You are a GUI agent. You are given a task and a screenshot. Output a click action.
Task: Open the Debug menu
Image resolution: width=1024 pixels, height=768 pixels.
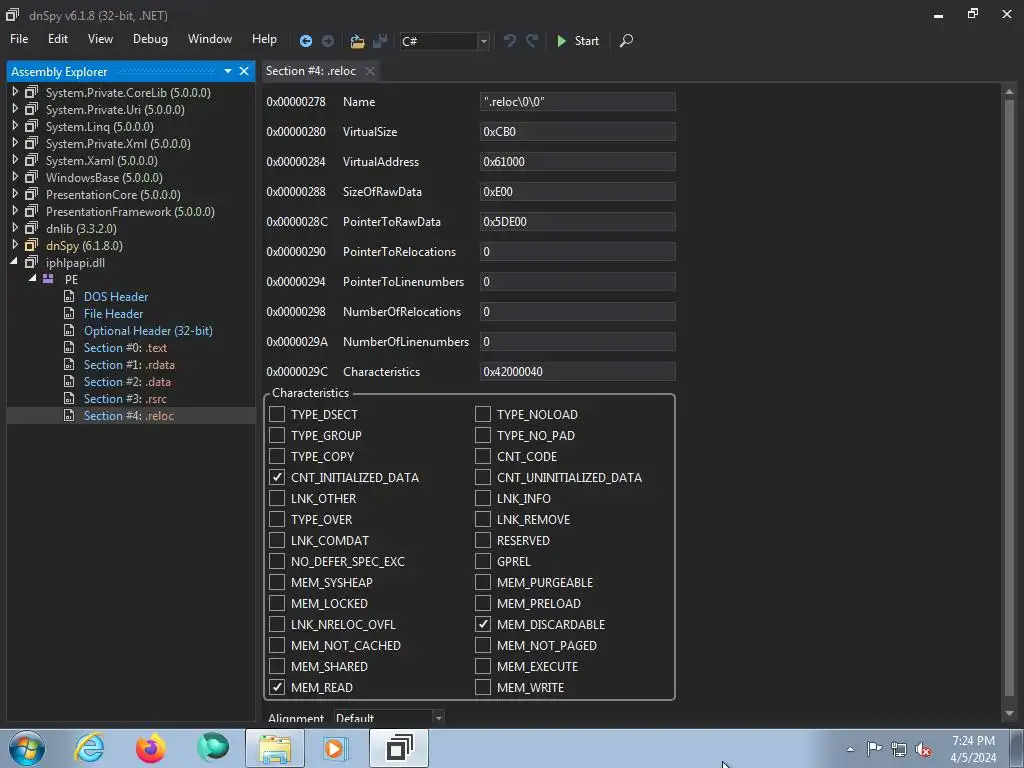[150, 39]
